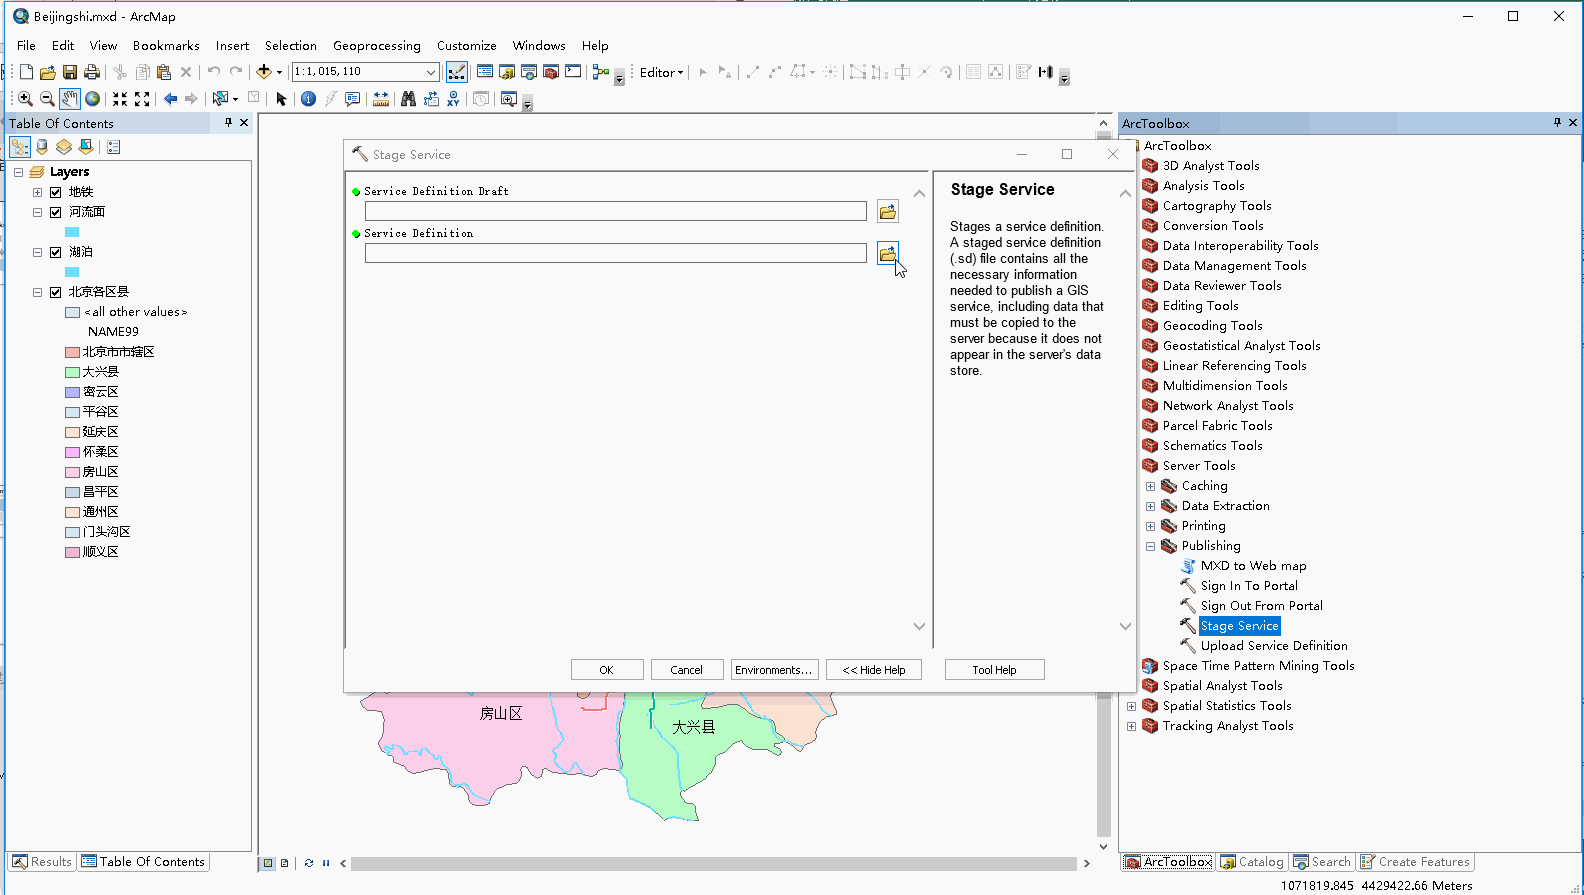
Task: Click the Hide Help button
Action: click(874, 670)
